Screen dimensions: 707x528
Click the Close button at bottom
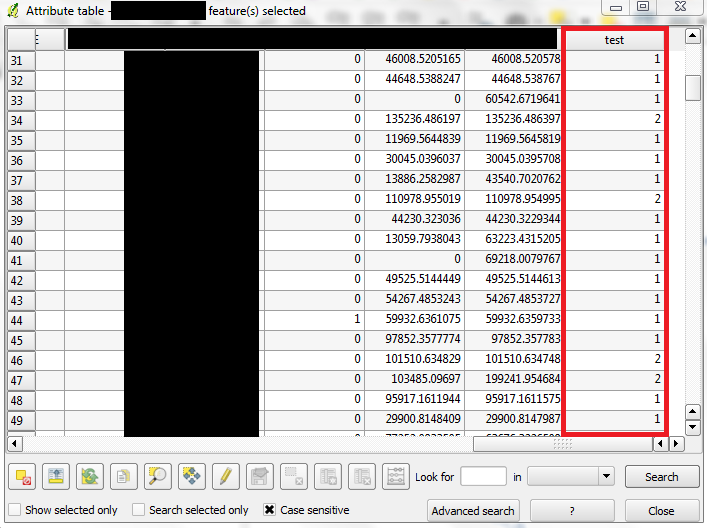click(x=661, y=511)
